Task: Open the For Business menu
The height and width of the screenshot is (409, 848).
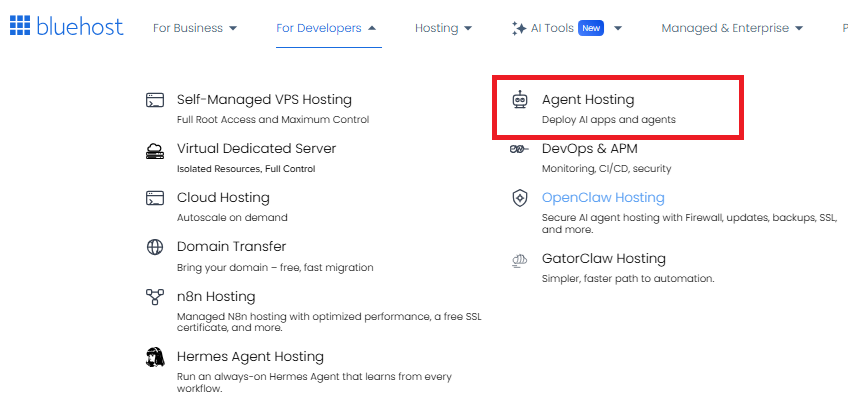Action: (x=188, y=28)
